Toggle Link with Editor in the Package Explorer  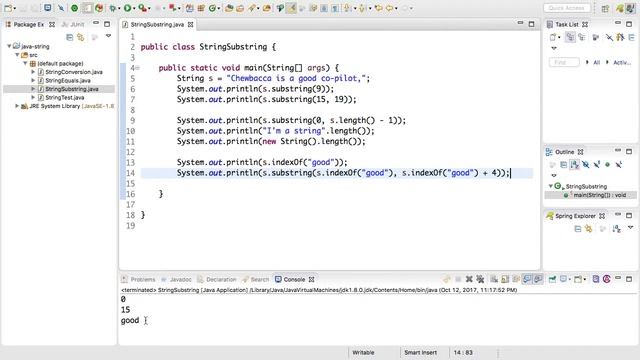point(81,37)
